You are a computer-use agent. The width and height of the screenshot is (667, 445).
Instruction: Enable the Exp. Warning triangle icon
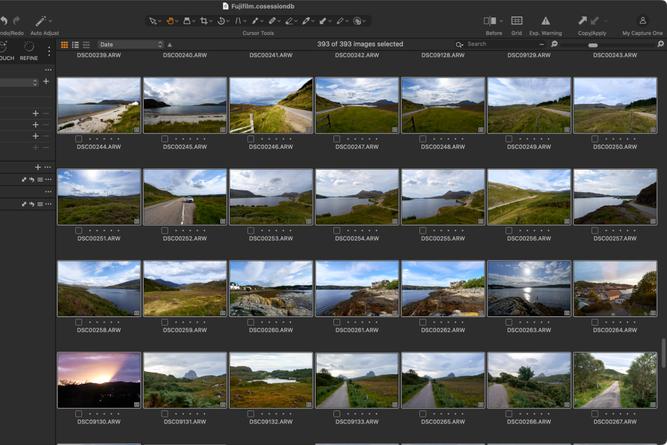(545, 21)
